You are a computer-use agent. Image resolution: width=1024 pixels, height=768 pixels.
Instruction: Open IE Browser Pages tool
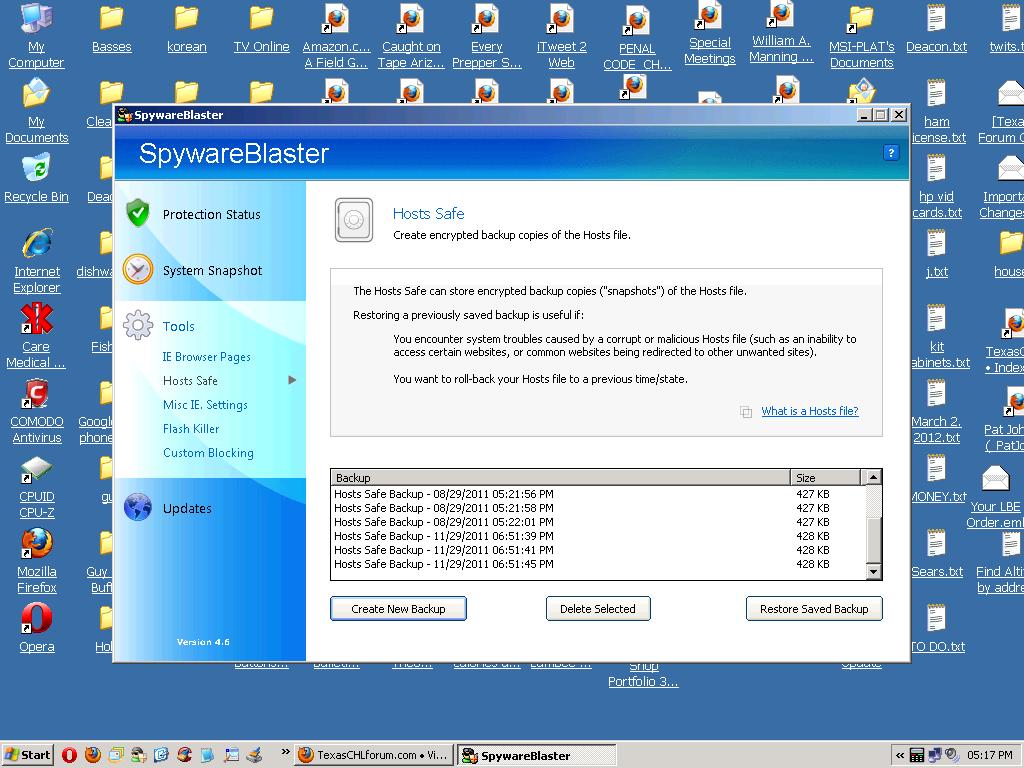206,357
